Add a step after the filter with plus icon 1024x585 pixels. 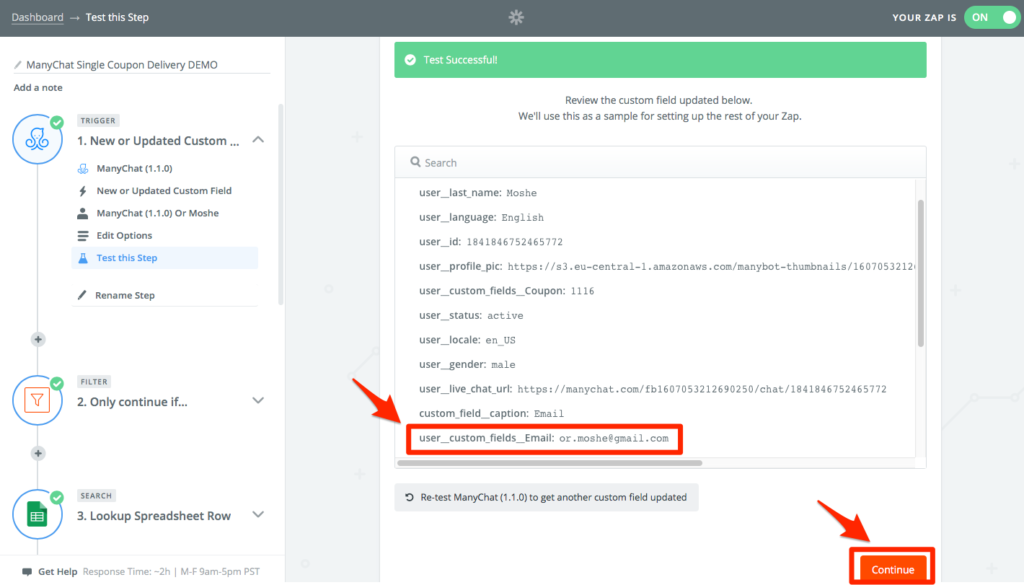click(x=38, y=453)
